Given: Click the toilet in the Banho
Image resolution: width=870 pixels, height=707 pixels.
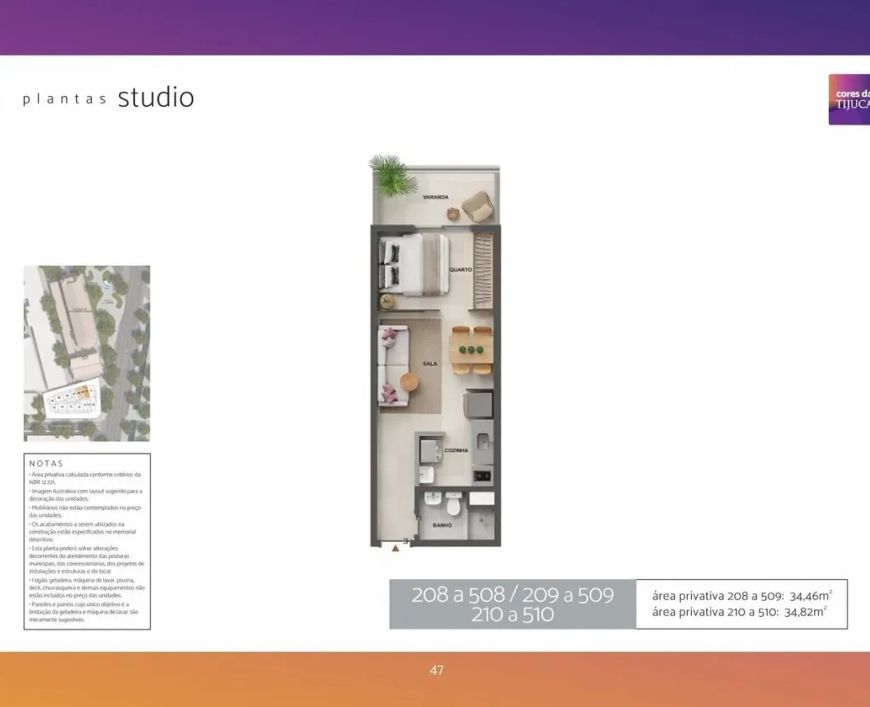Looking at the screenshot, I should tap(453, 503).
